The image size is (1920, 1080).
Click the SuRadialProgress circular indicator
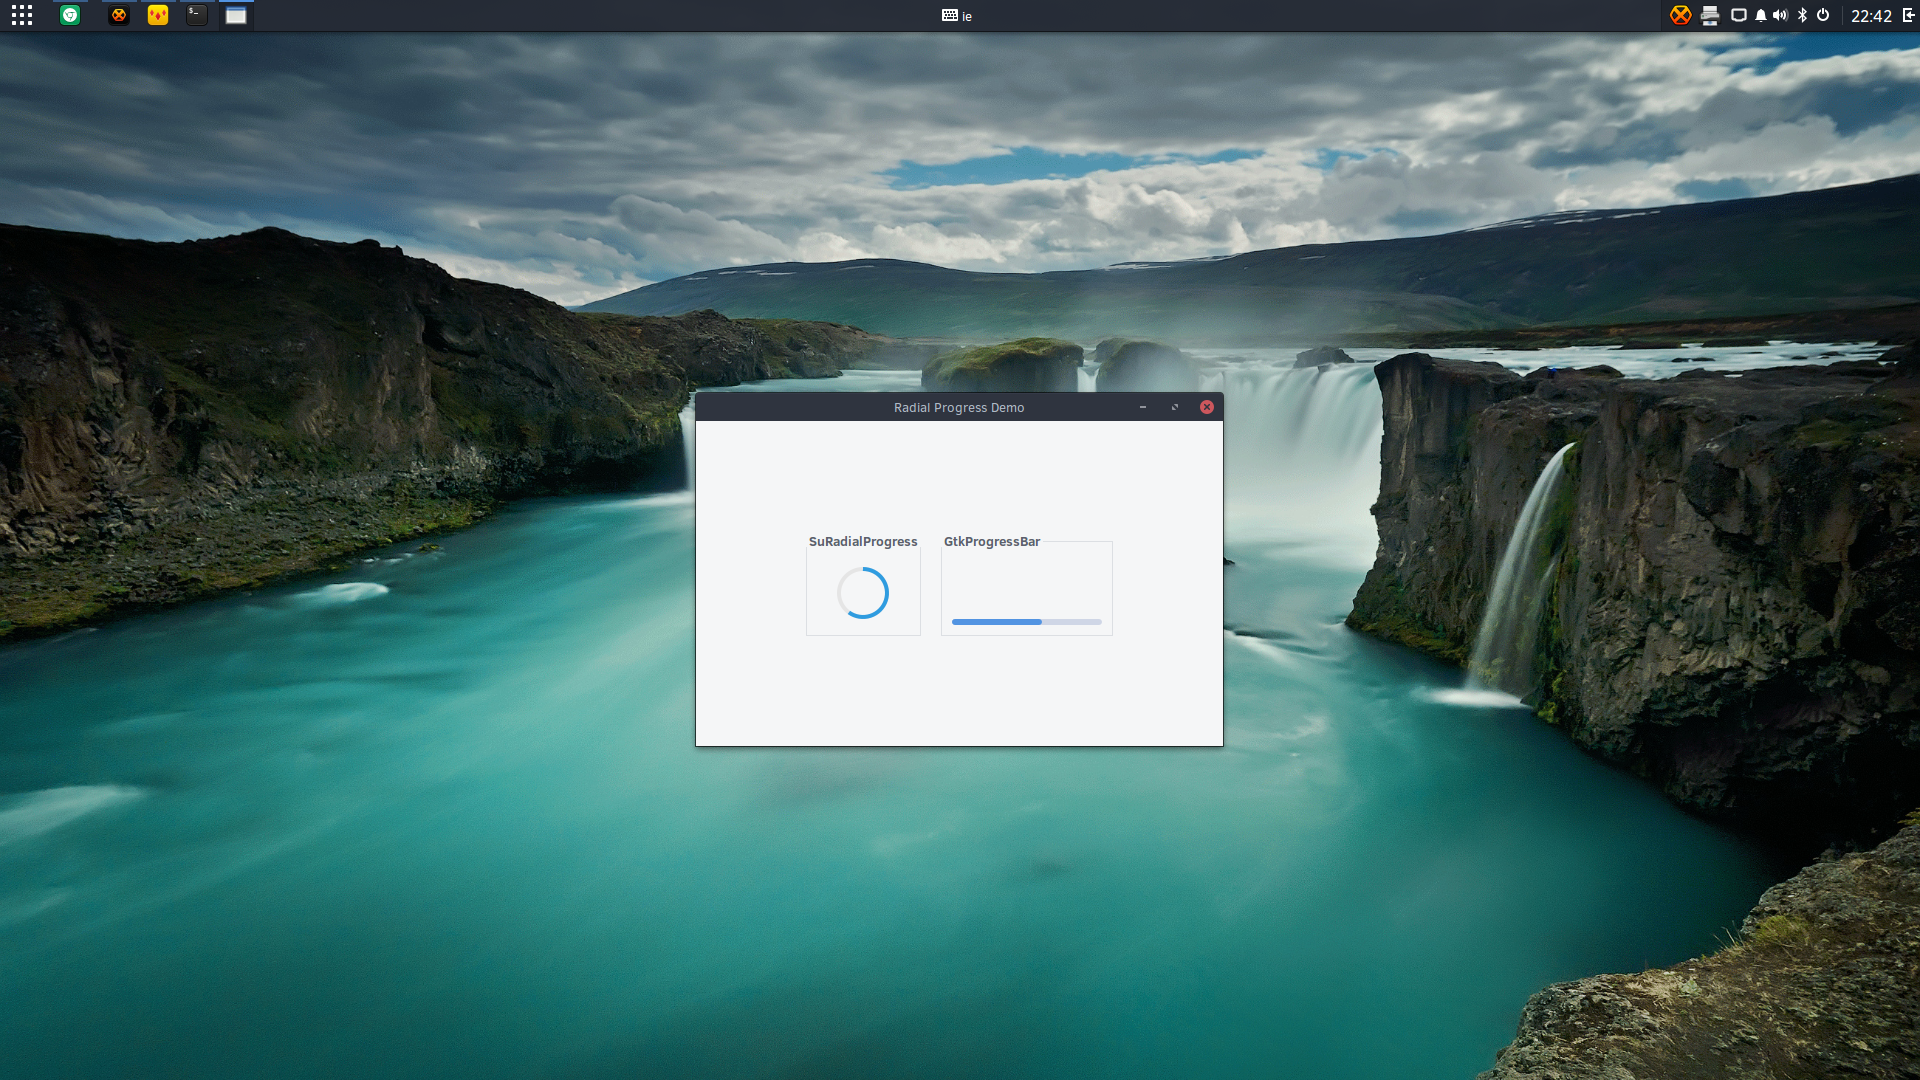[x=863, y=593]
